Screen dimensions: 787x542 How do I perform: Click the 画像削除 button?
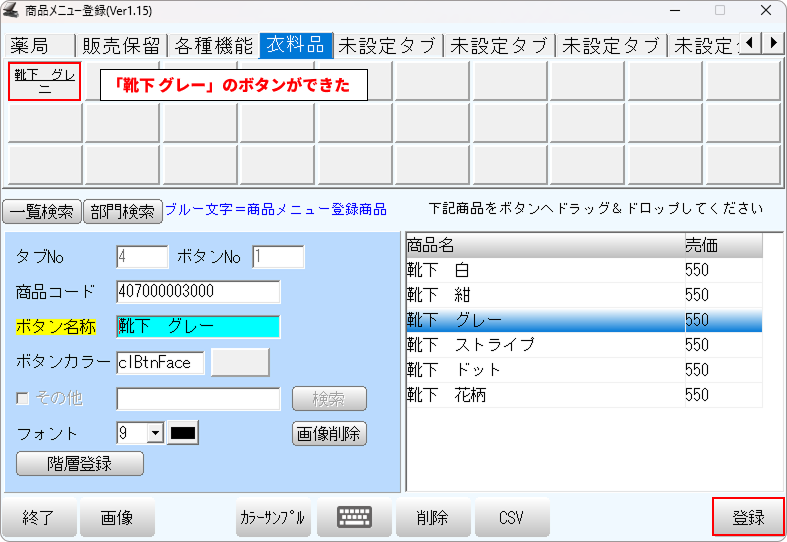point(329,434)
